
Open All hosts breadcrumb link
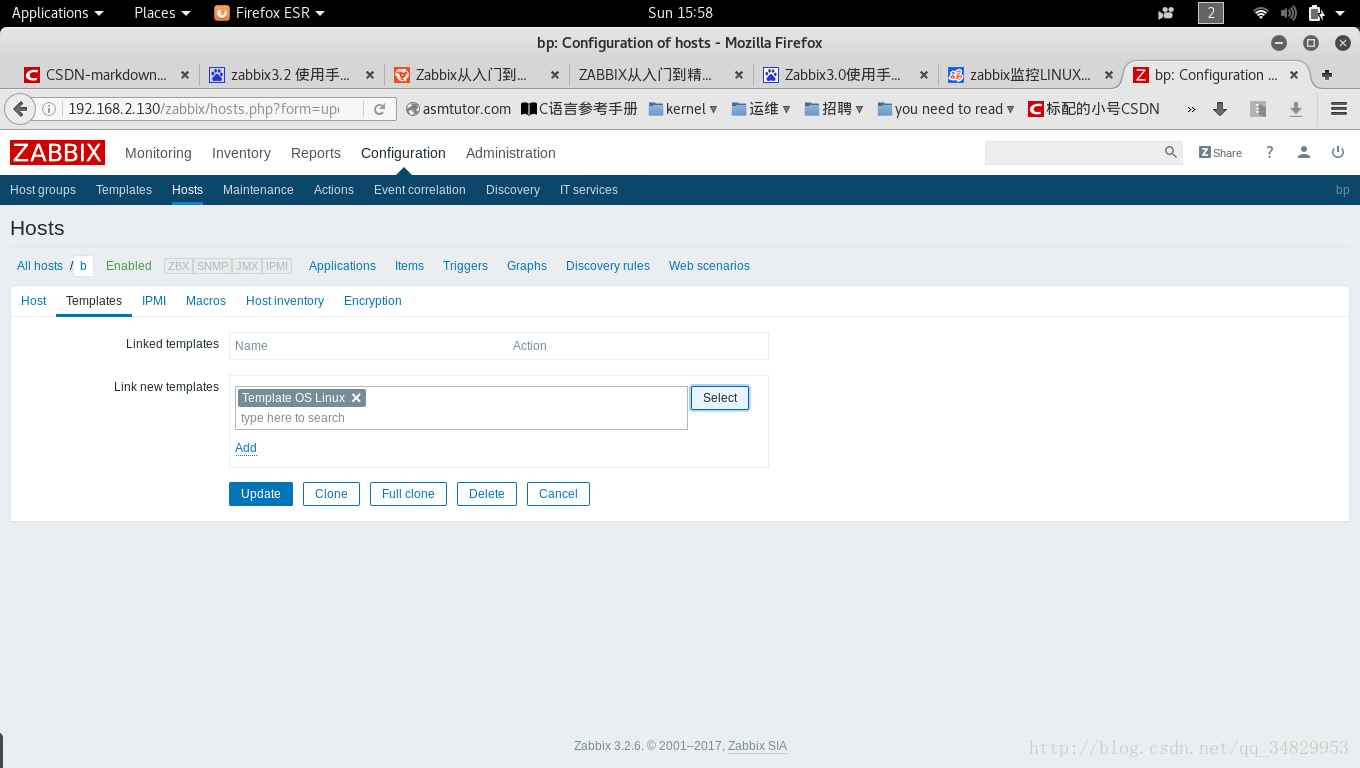(x=40, y=266)
